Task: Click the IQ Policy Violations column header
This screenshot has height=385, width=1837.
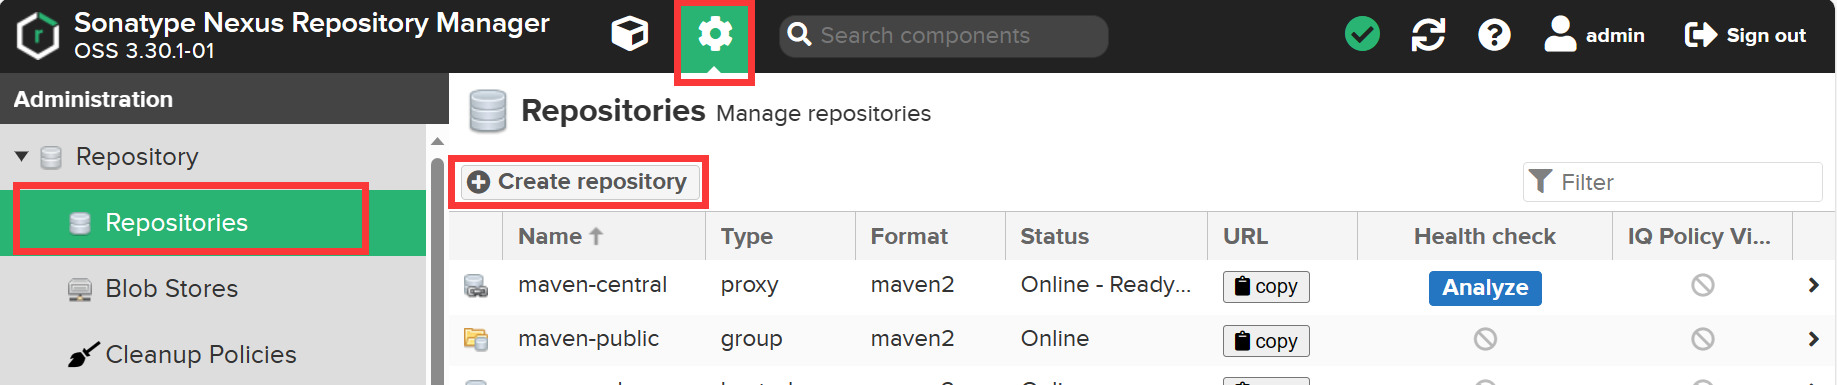Action: pyautogui.click(x=1702, y=236)
